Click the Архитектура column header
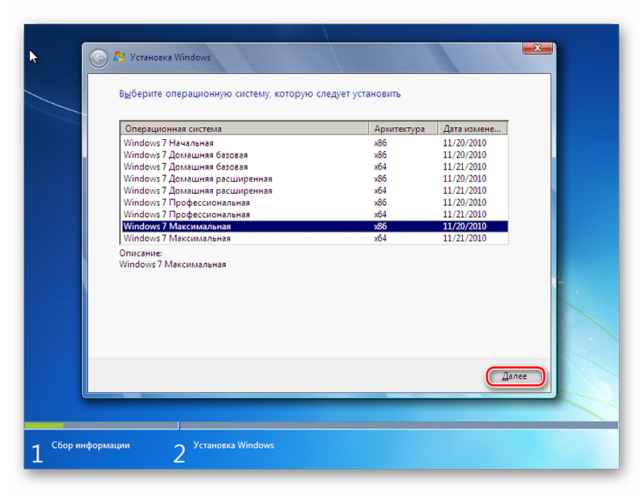The image size is (643, 493). [x=403, y=128]
